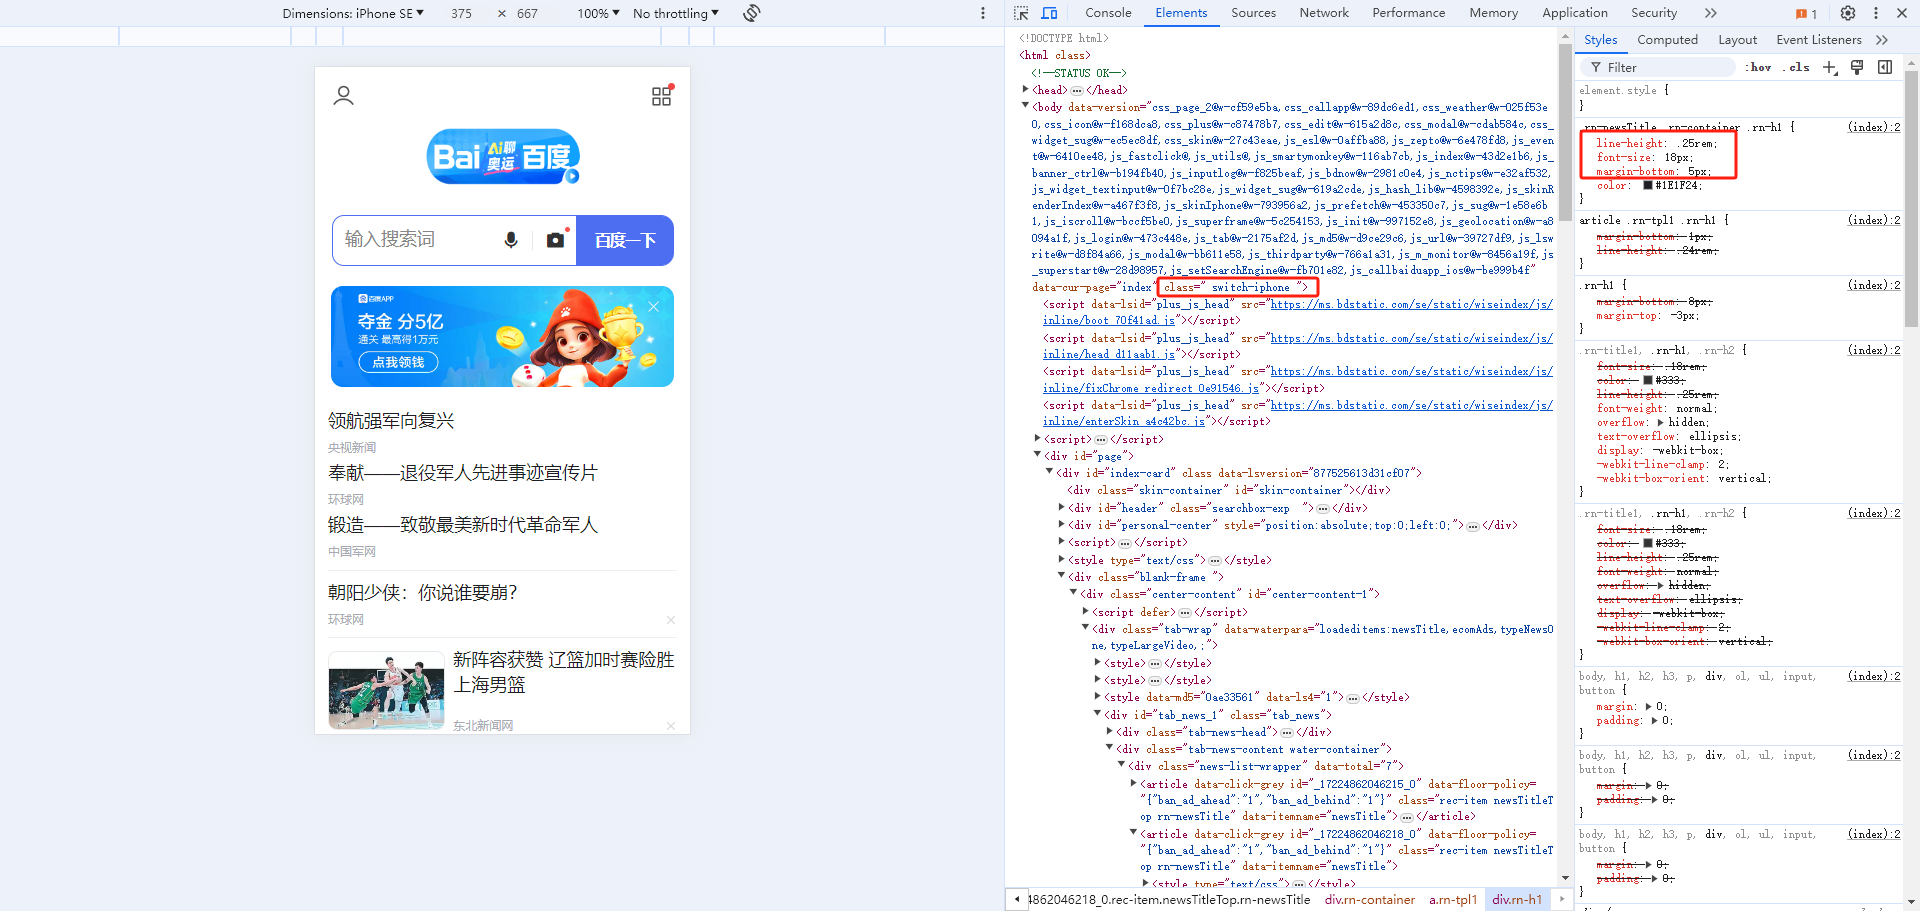Show more DevTools panel tabs
The image size is (1920, 911).
[x=1710, y=13]
